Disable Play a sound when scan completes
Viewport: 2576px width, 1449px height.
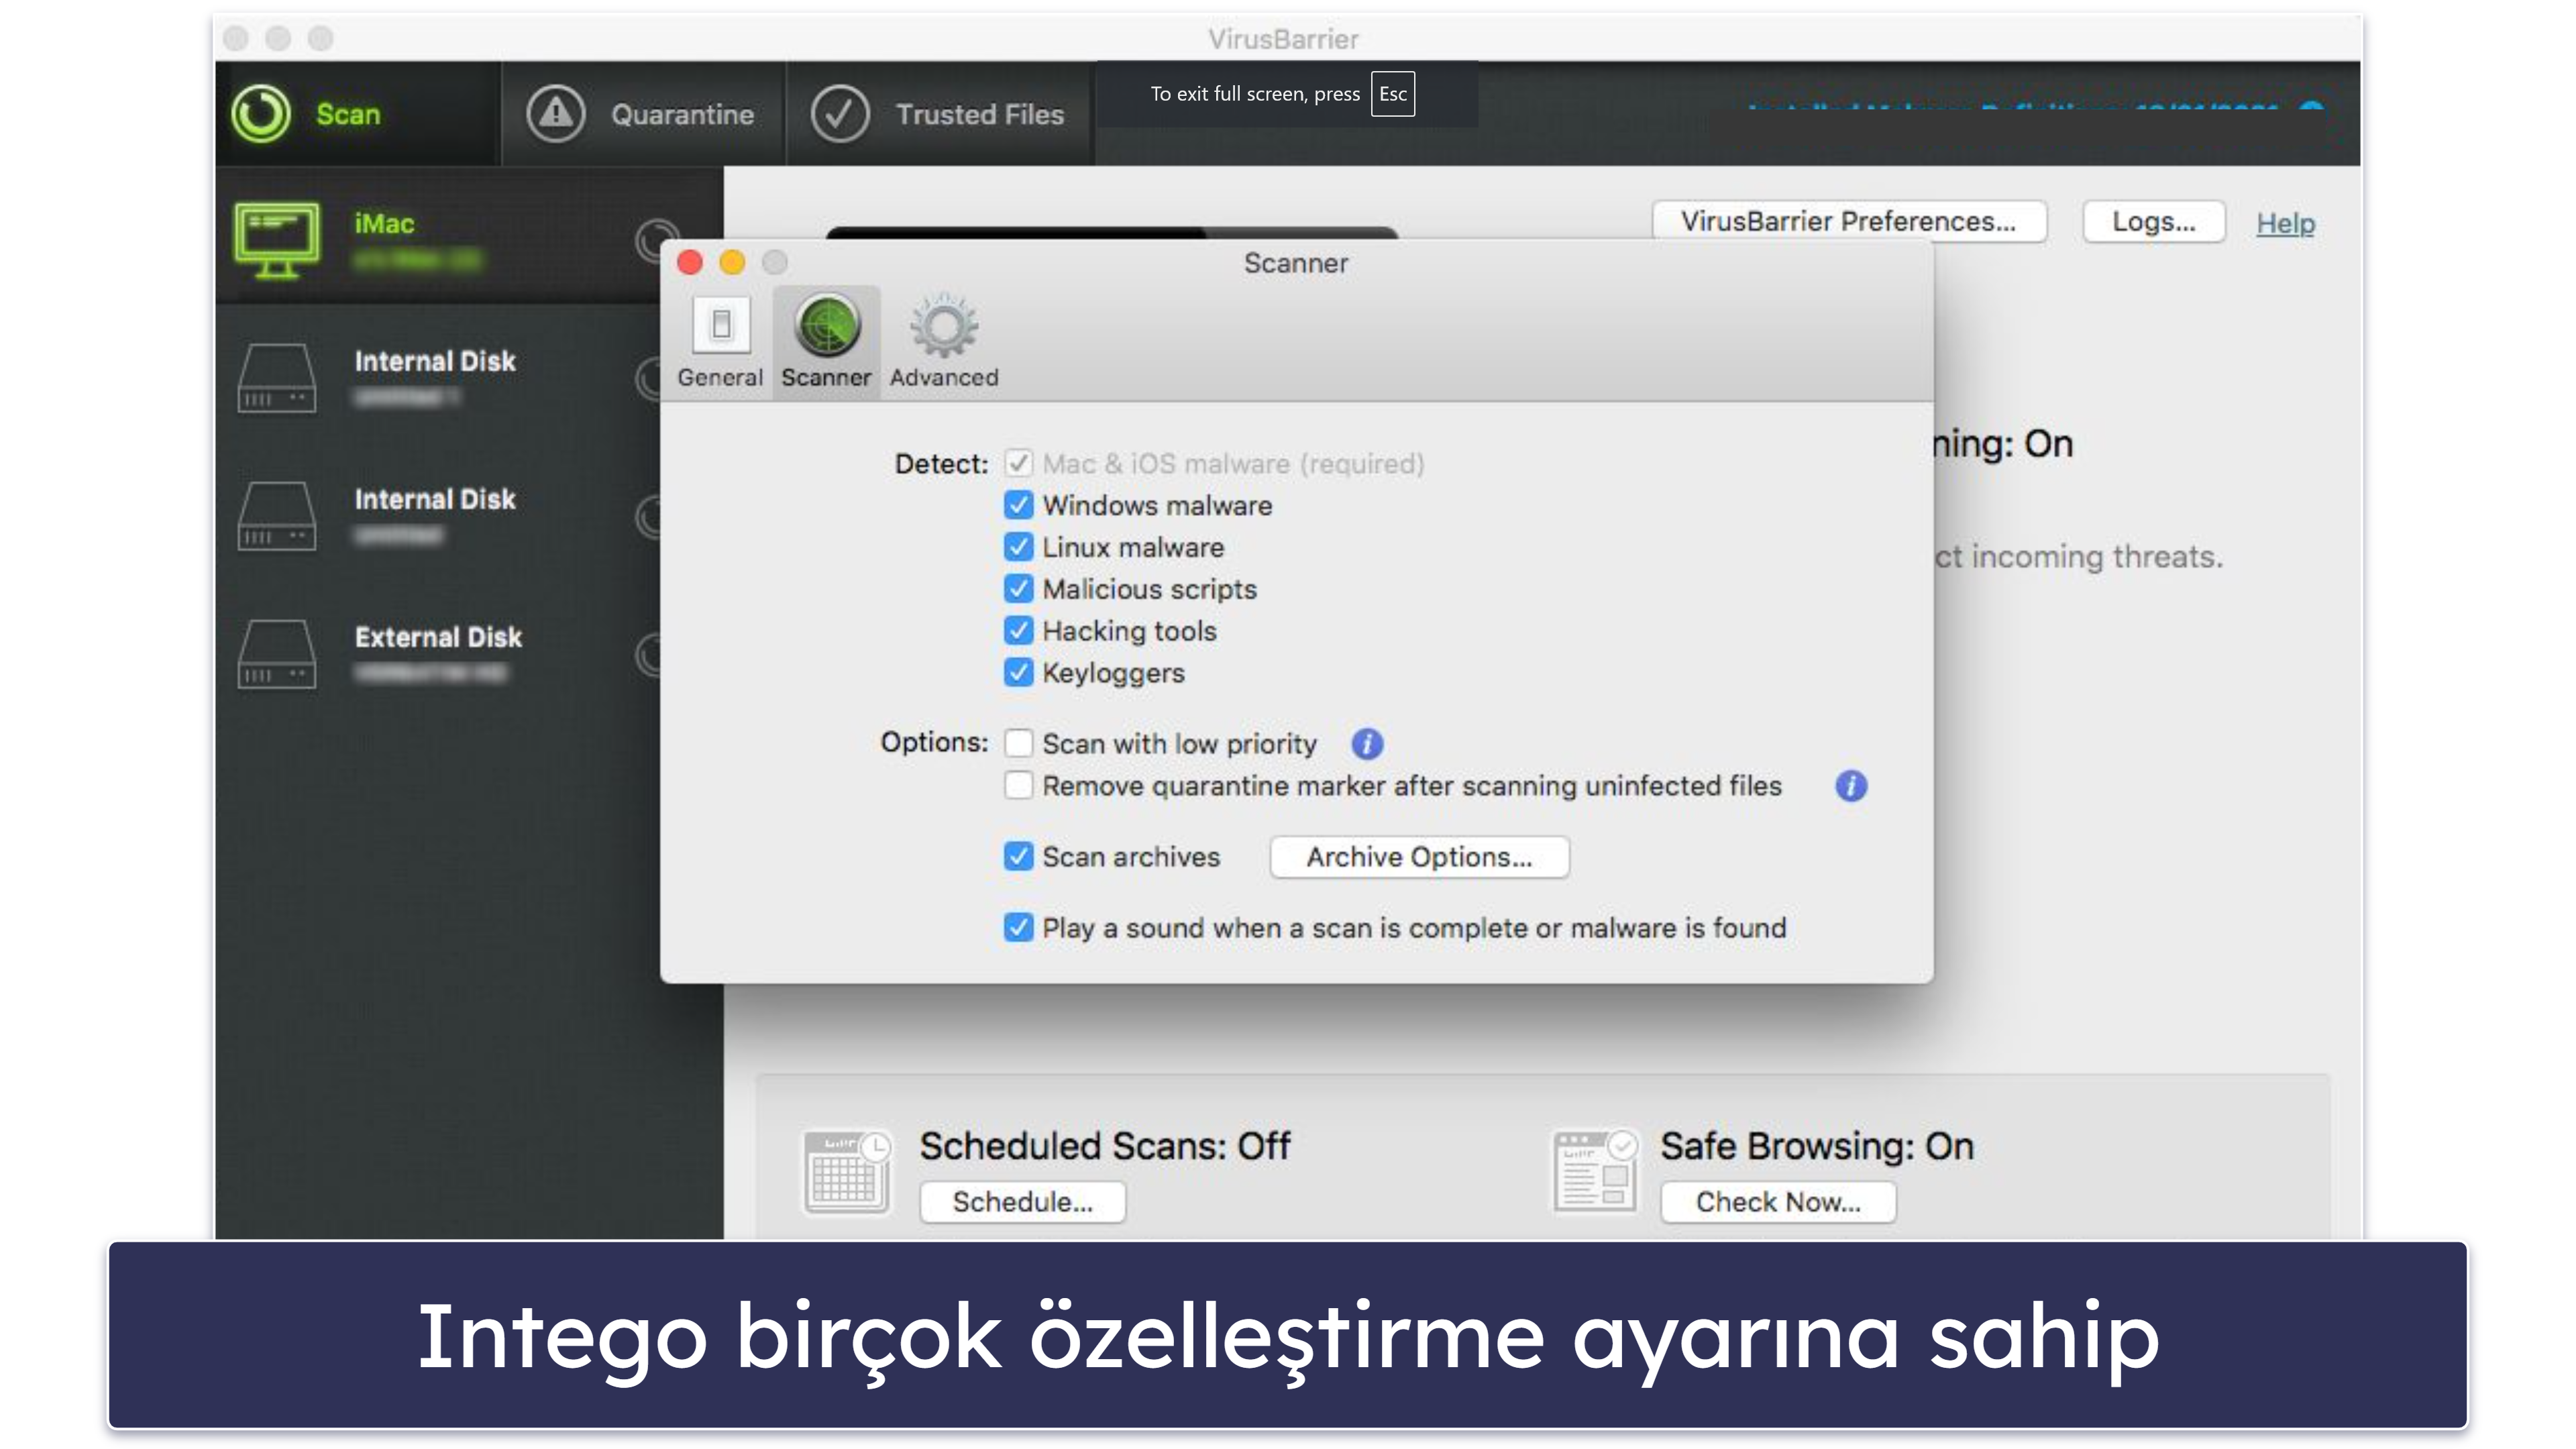(1018, 928)
